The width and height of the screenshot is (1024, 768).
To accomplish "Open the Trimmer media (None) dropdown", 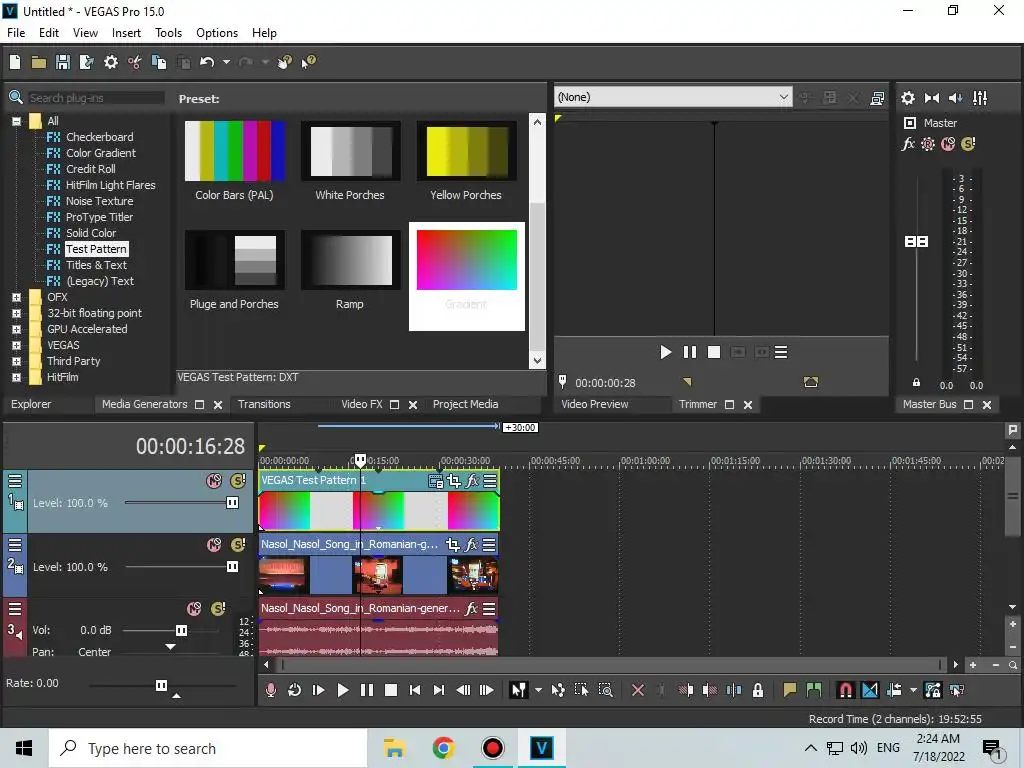I will coord(673,97).
